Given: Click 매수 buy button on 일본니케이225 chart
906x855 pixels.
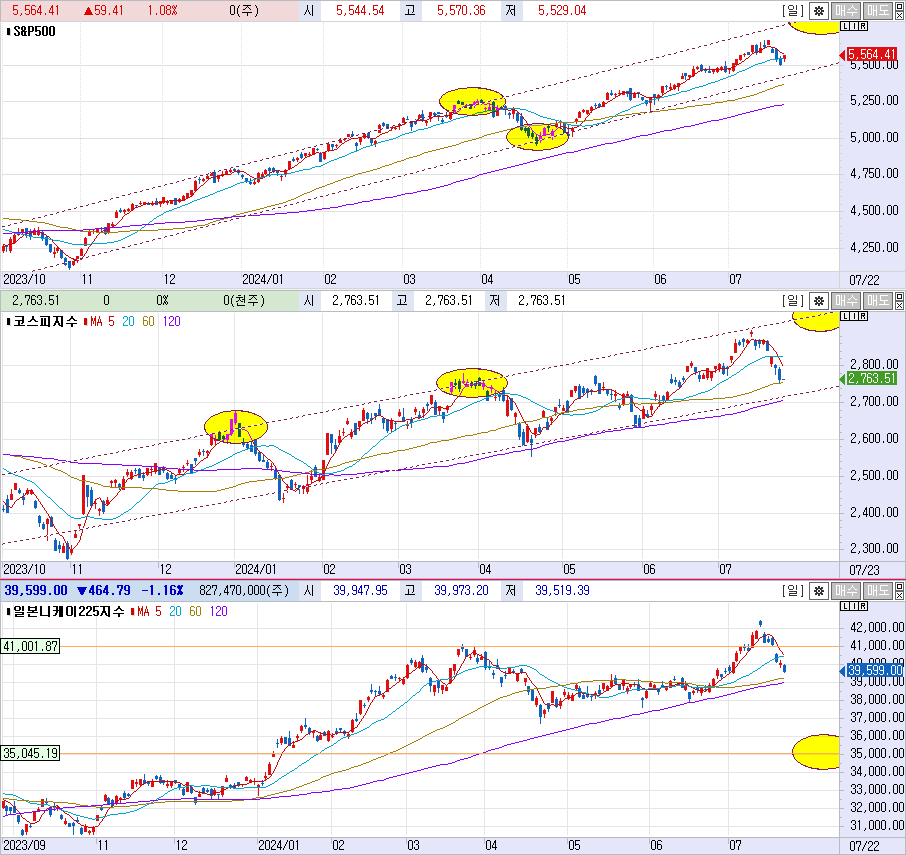Looking at the screenshot, I should 846,590.
